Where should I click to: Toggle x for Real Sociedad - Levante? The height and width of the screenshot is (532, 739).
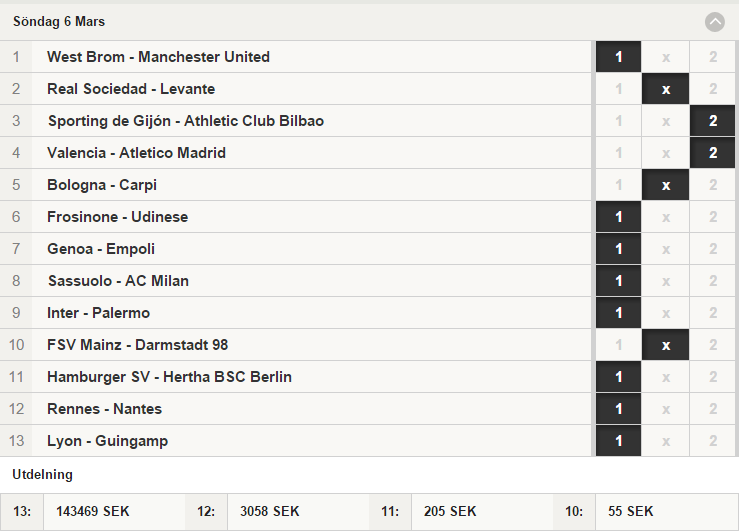(x=665, y=89)
